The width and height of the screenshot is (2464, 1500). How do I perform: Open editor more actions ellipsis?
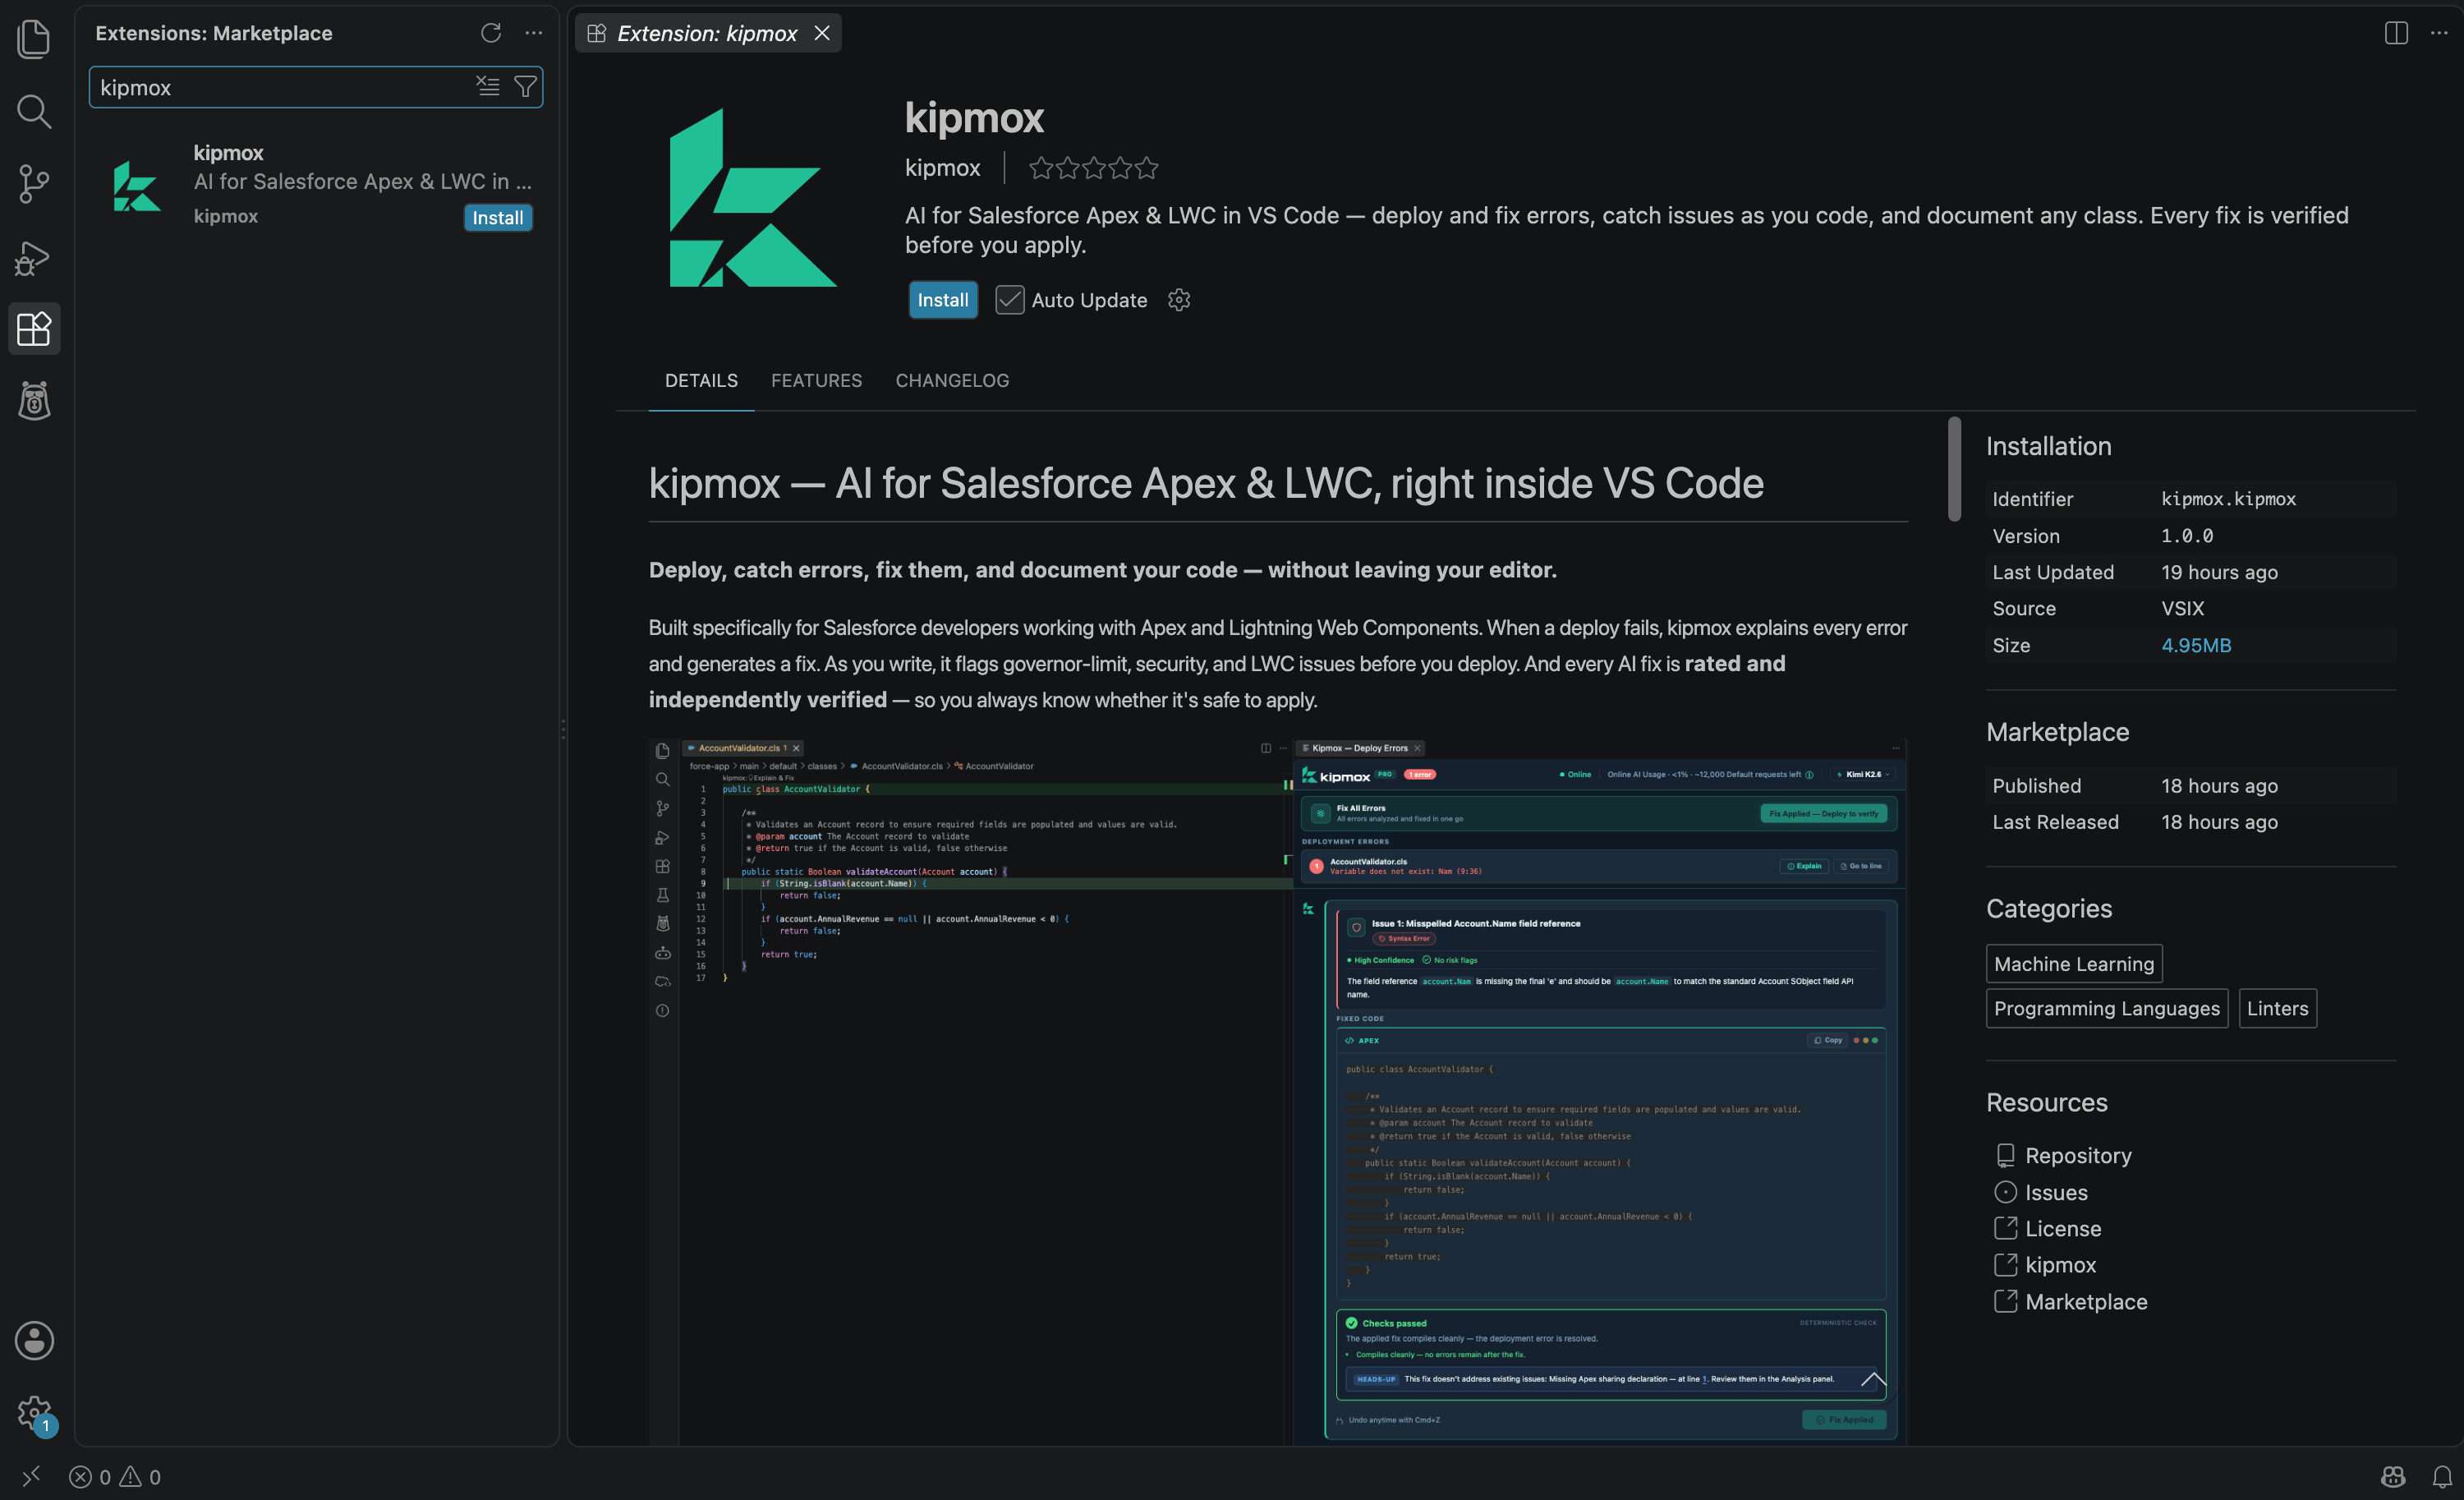pos(2439,33)
